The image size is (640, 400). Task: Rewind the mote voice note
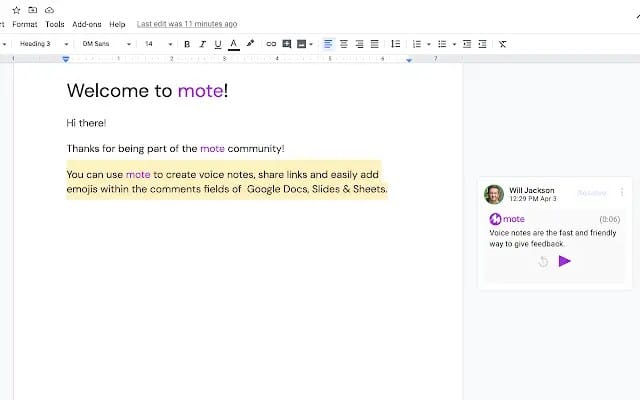coord(543,261)
